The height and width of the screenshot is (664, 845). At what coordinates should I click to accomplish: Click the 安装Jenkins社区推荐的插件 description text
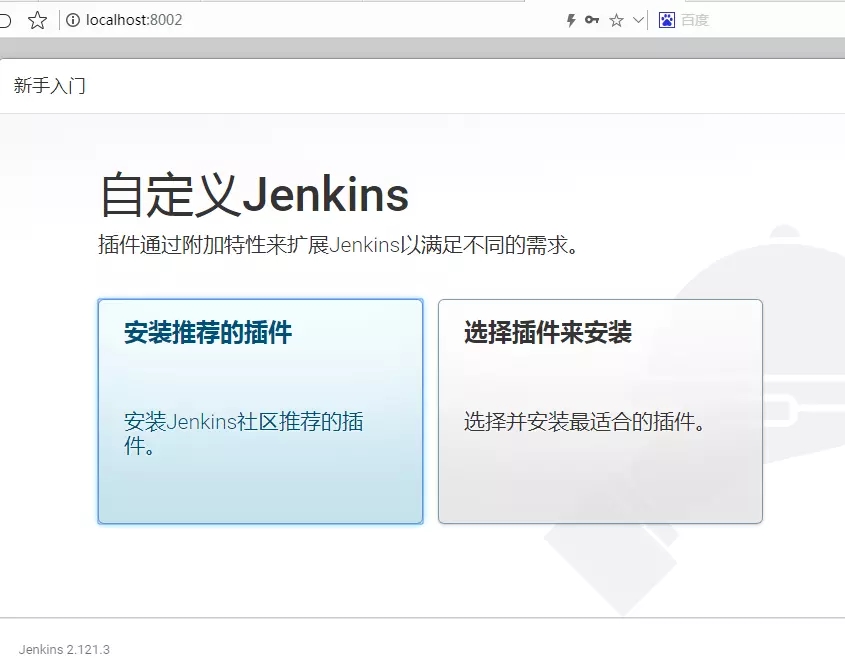tap(243, 432)
